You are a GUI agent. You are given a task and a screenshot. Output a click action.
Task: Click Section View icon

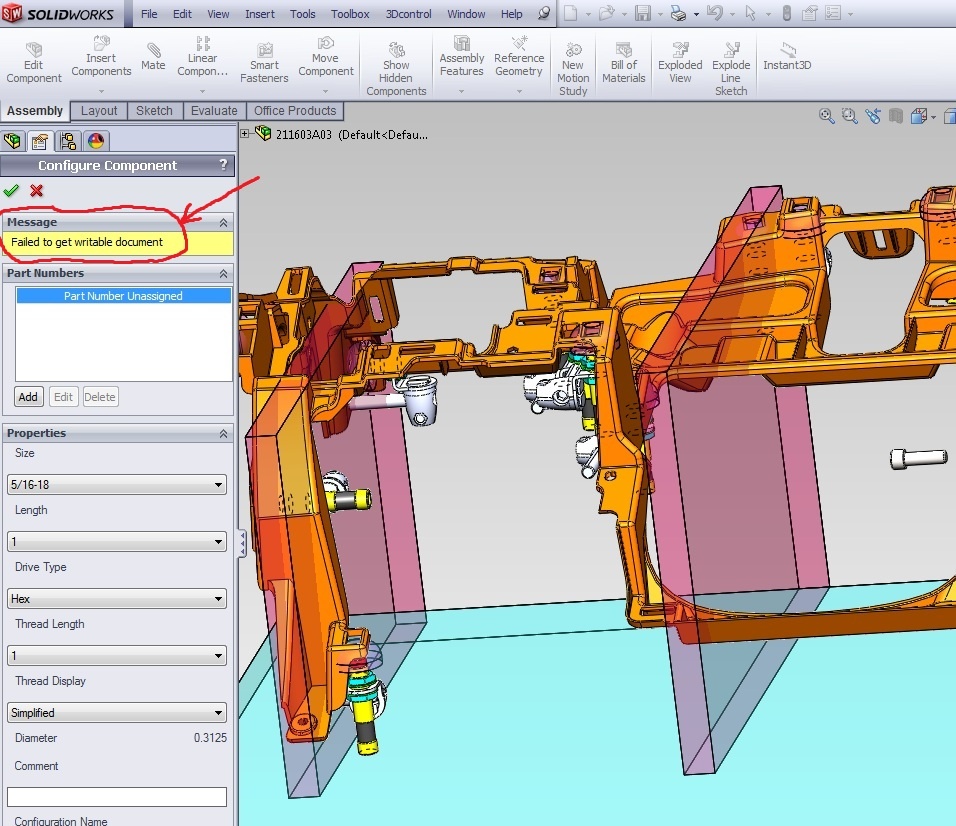click(896, 116)
